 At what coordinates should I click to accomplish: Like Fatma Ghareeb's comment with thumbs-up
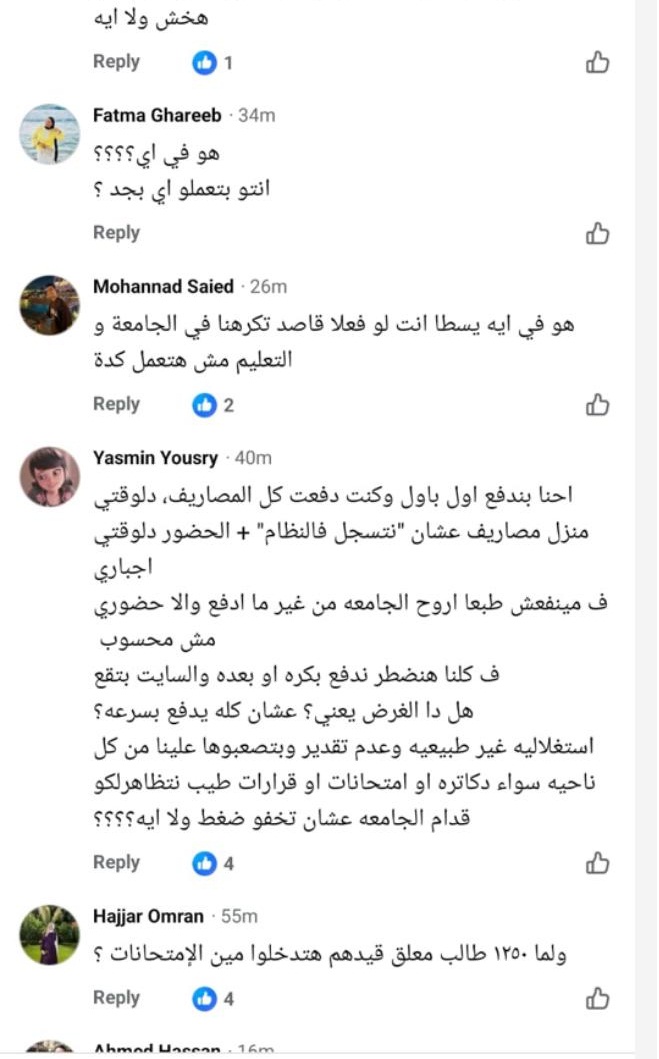[597, 234]
